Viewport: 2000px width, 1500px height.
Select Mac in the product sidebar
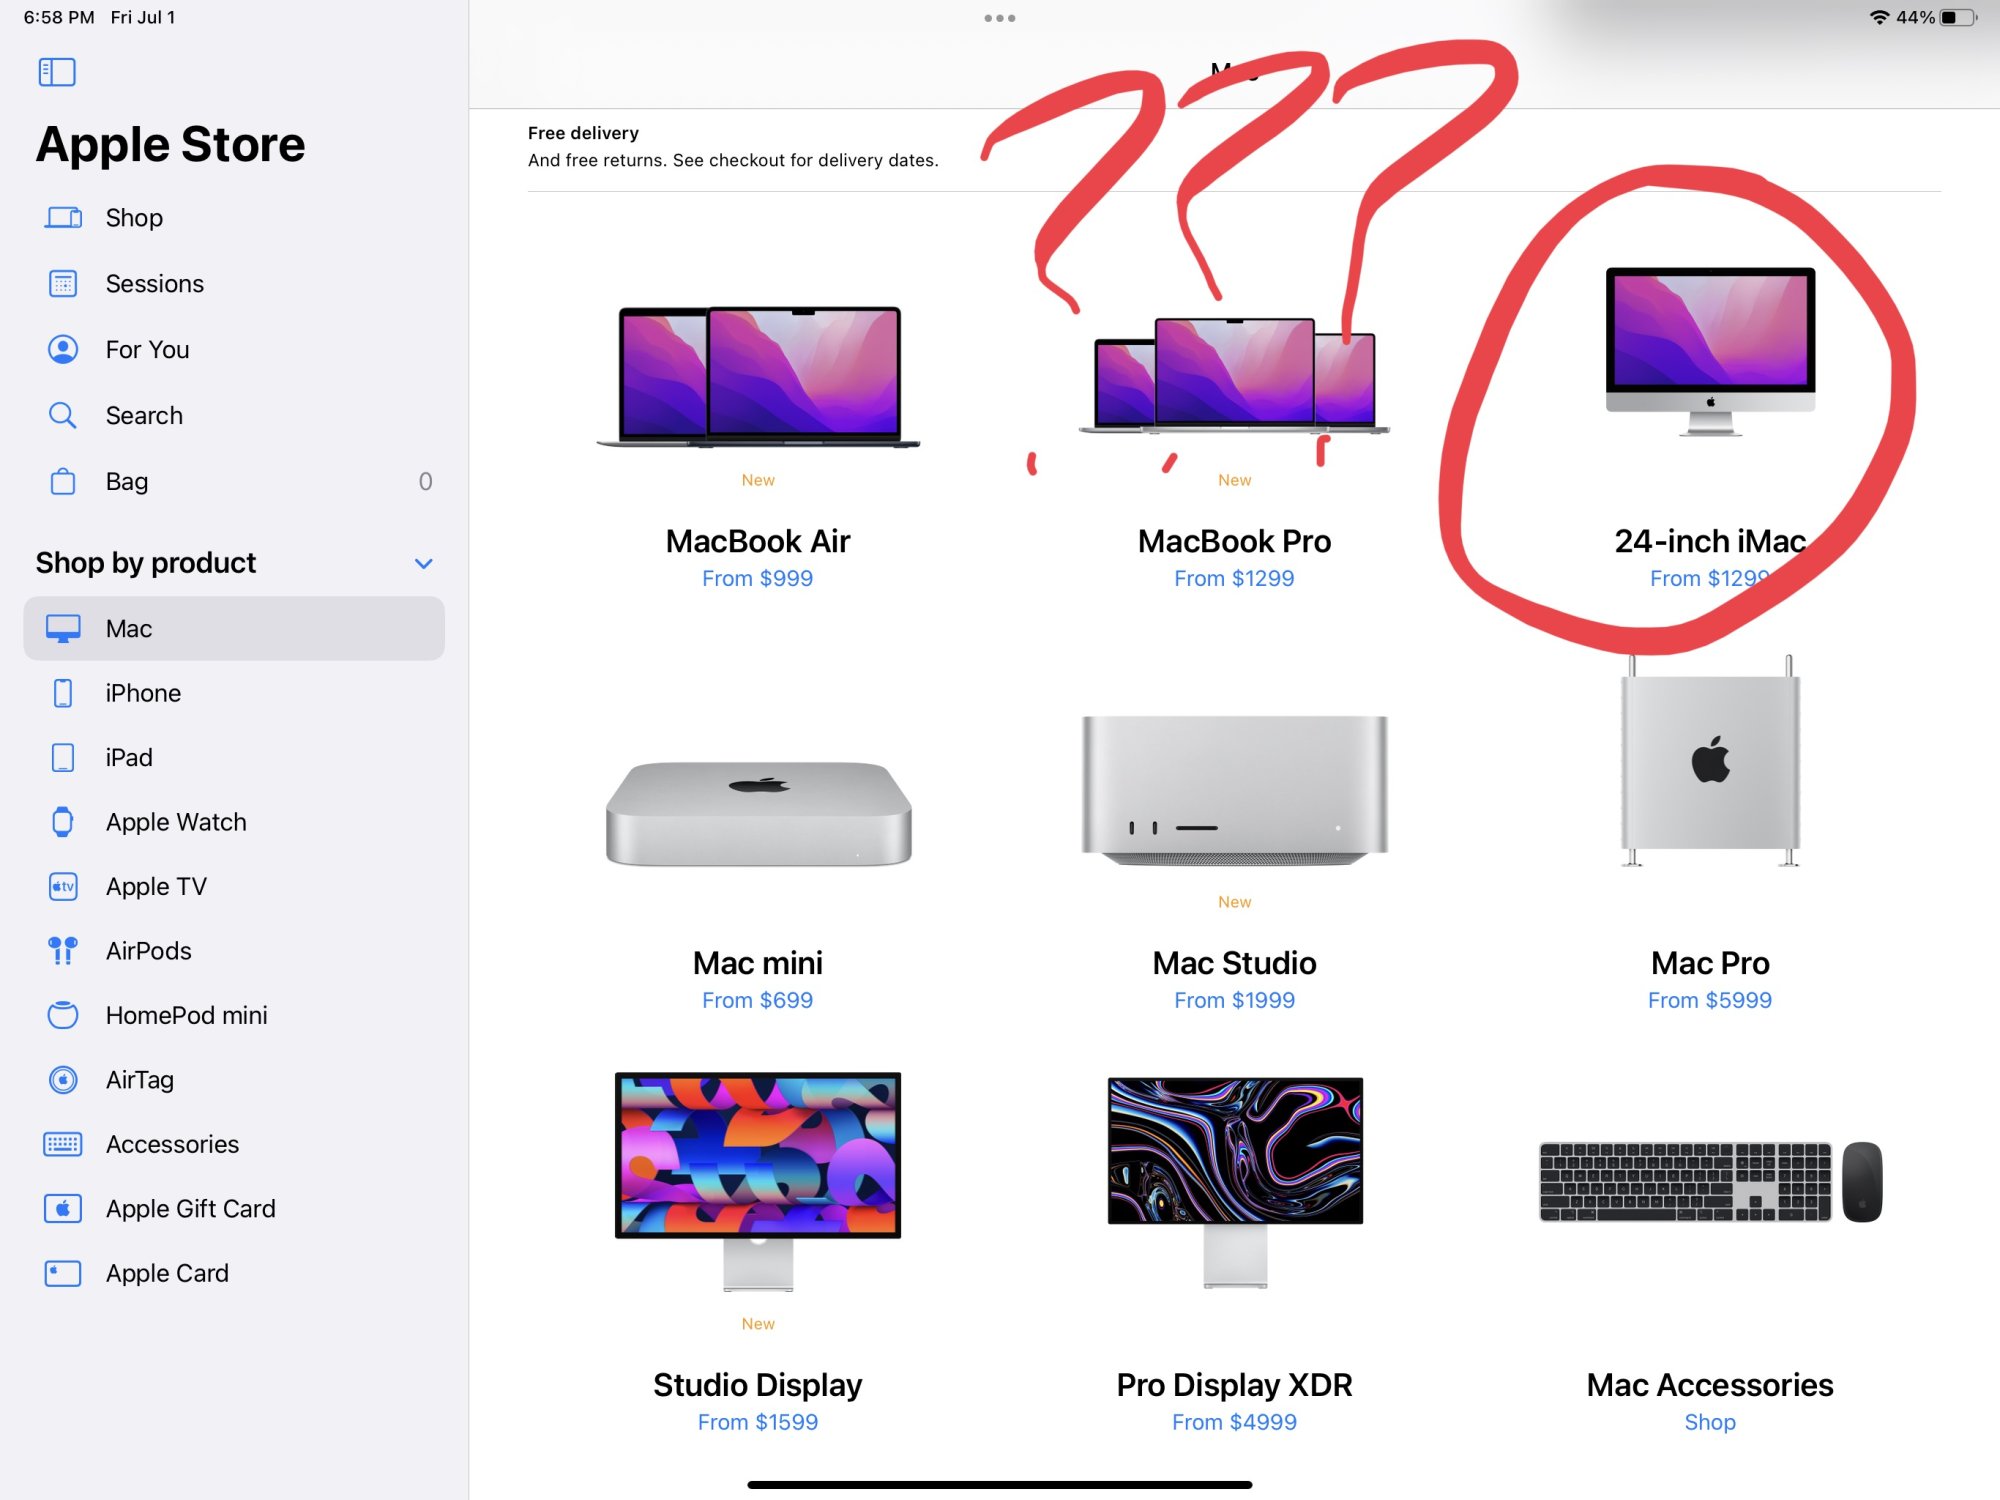(x=233, y=629)
